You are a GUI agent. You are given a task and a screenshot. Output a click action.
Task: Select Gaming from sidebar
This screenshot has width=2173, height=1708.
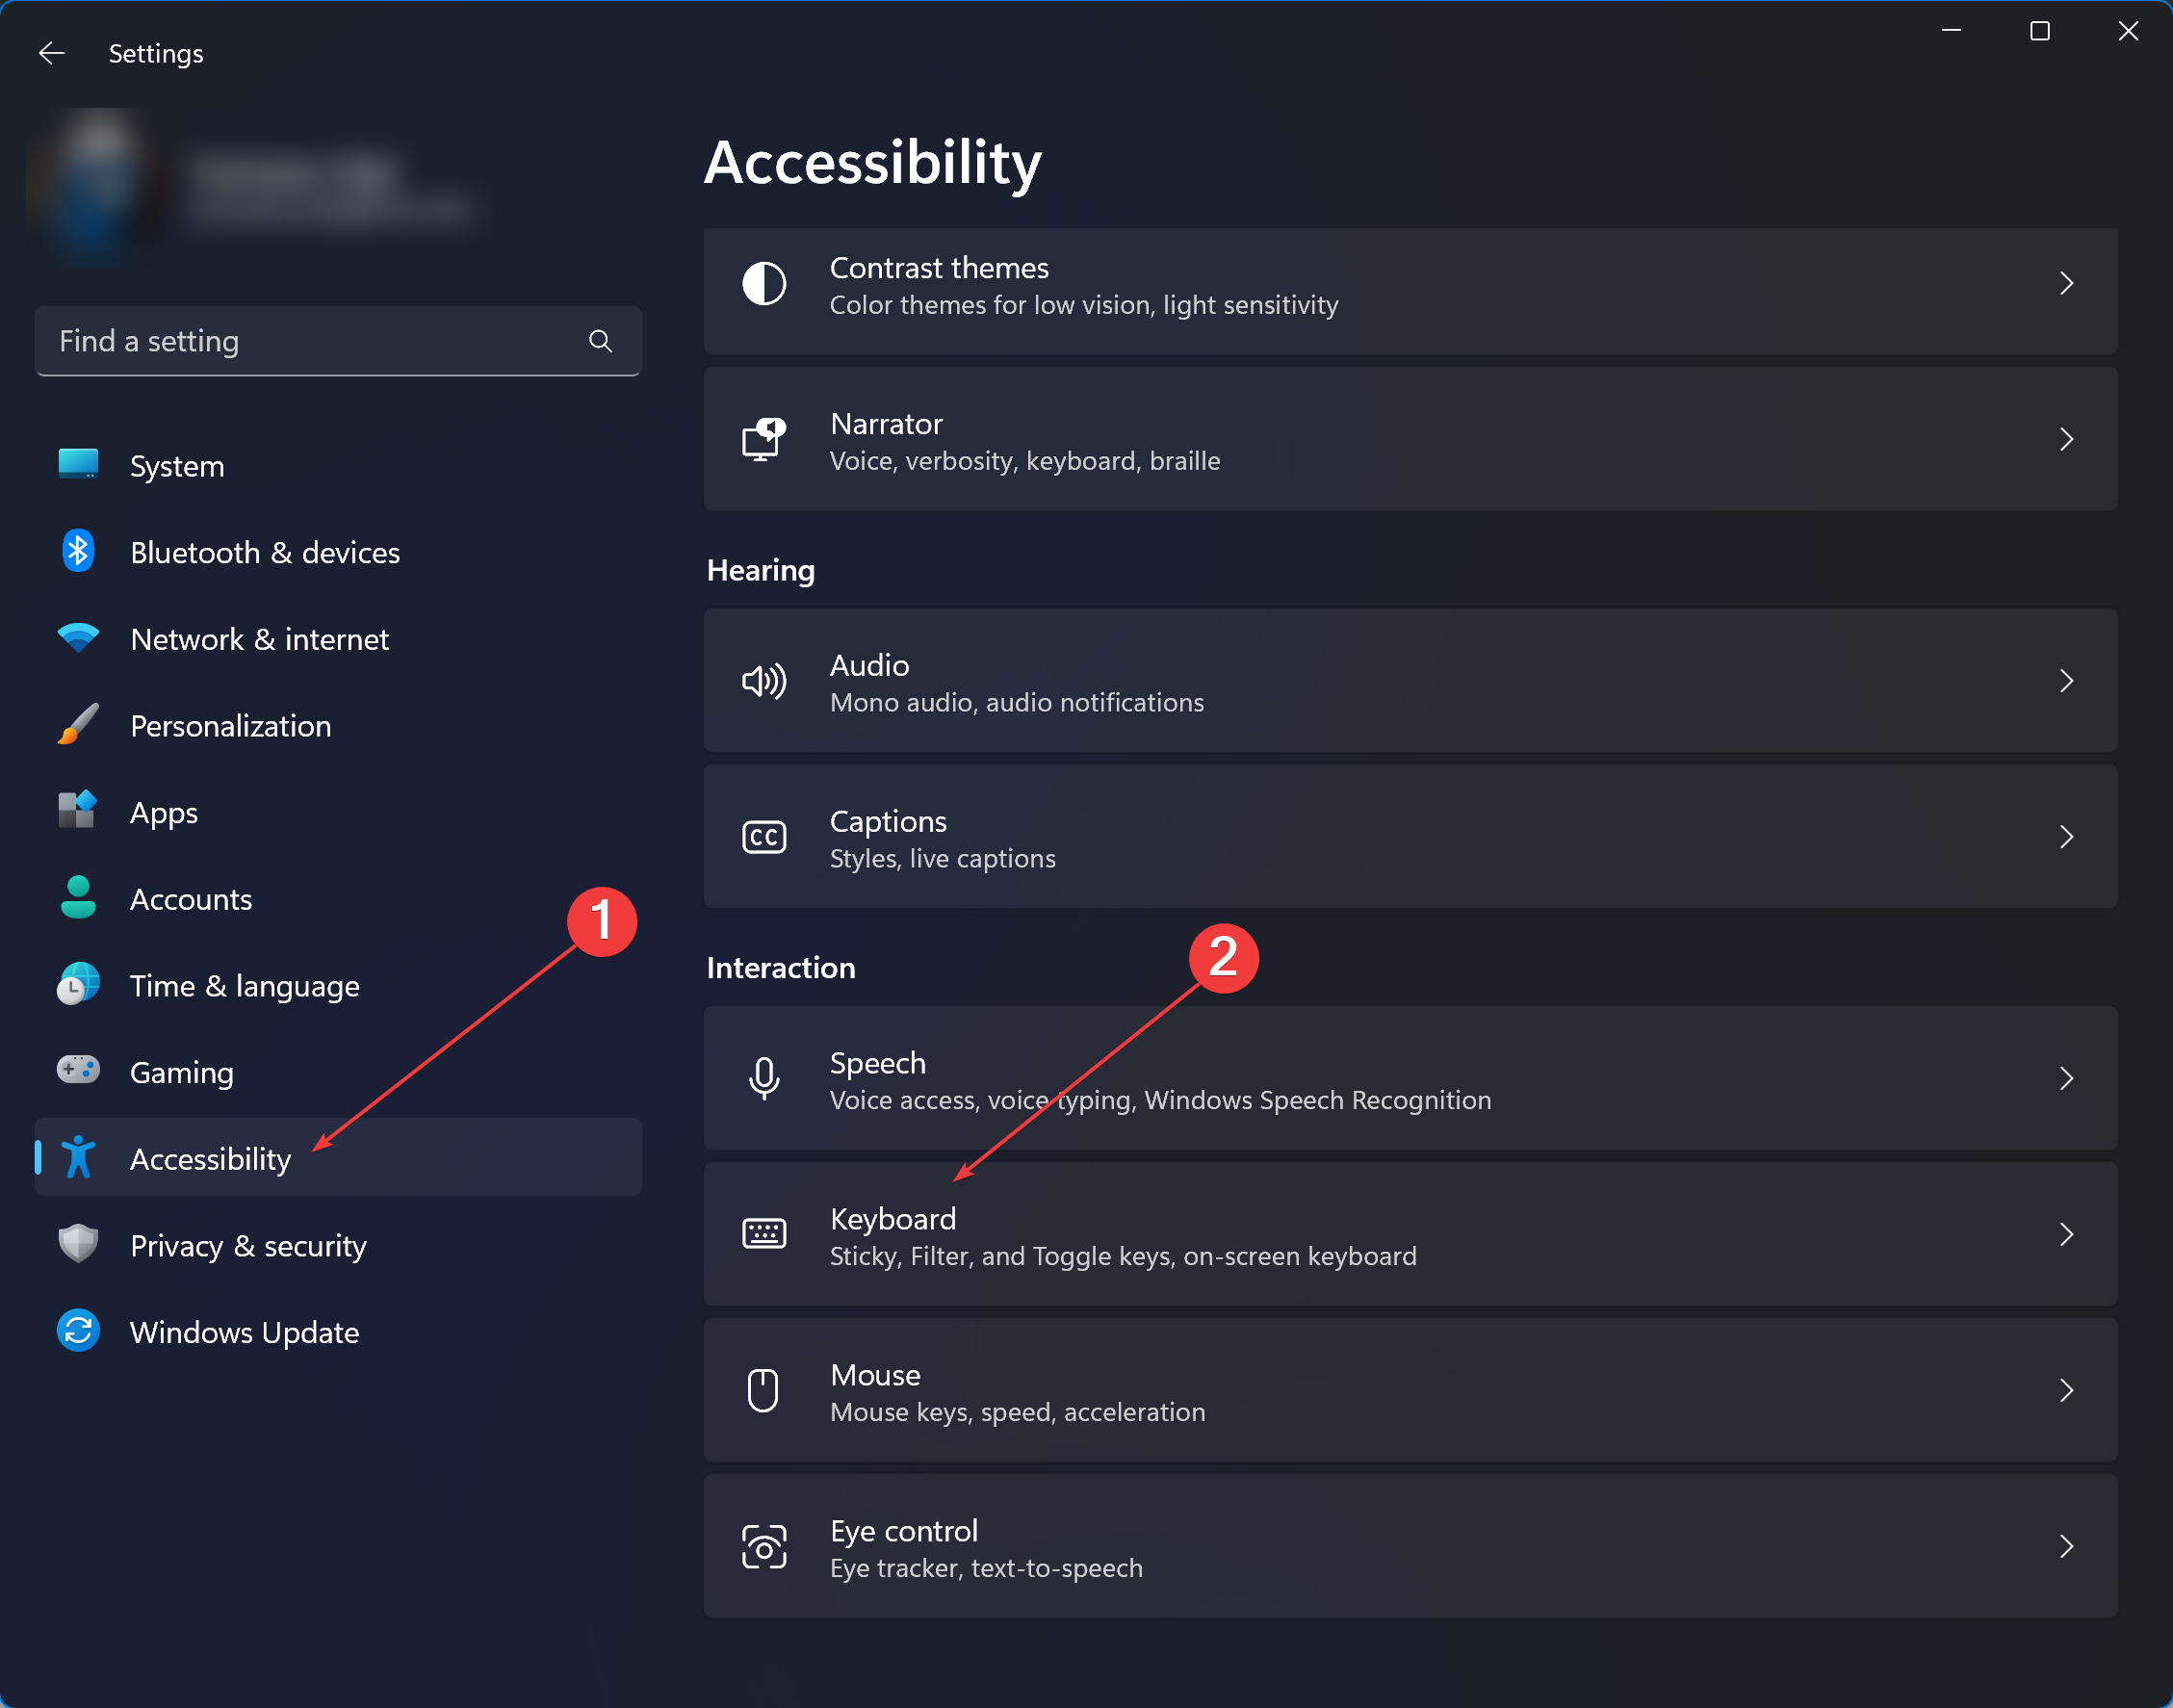tap(182, 1071)
